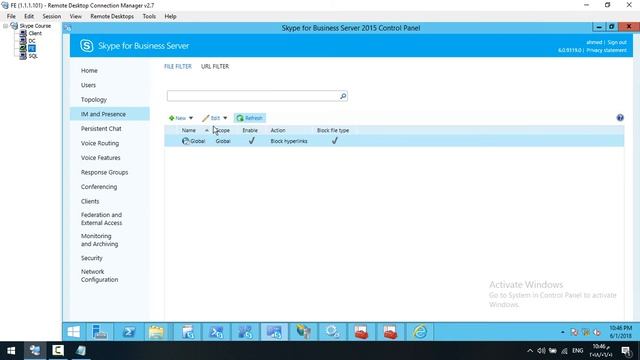Click the Scope column header
The image size is (640, 360).
pos(222,130)
